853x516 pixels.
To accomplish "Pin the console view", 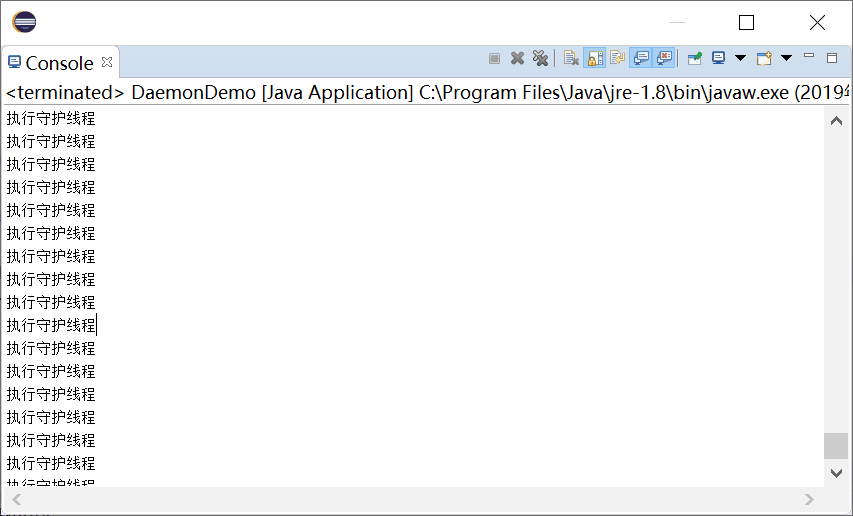I will [695, 58].
